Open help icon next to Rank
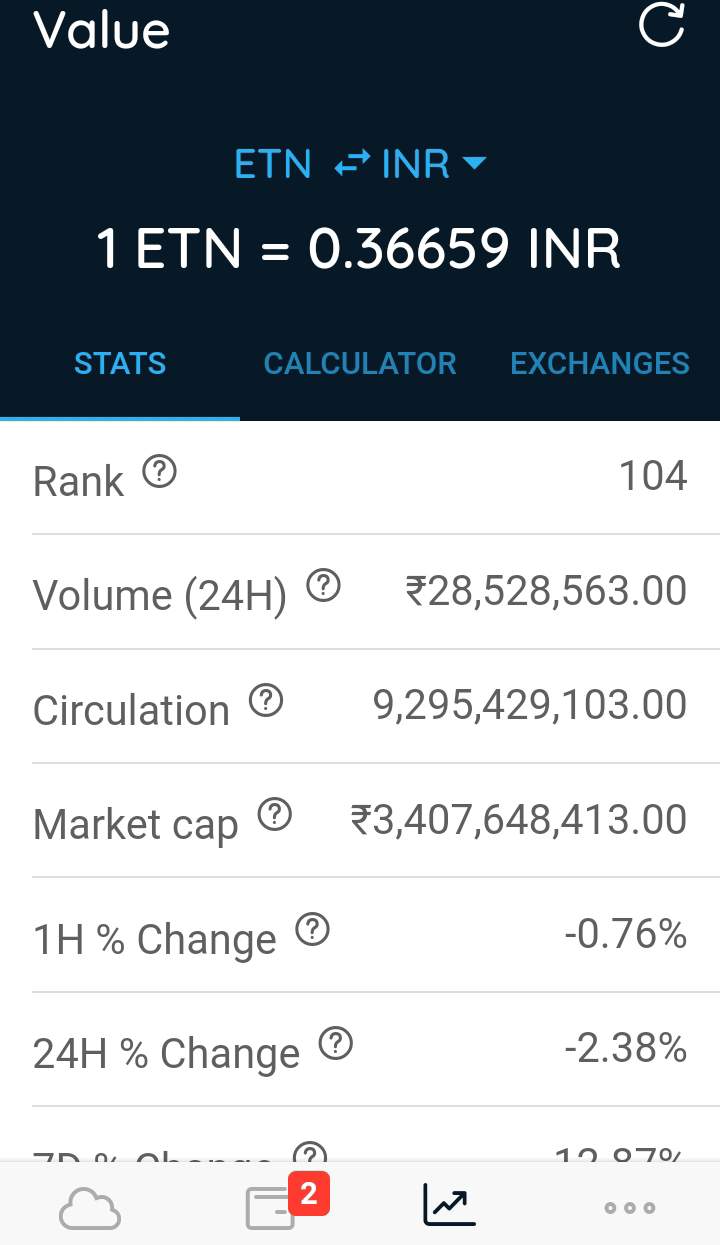This screenshot has width=720, height=1245. [x=159, y=471]
